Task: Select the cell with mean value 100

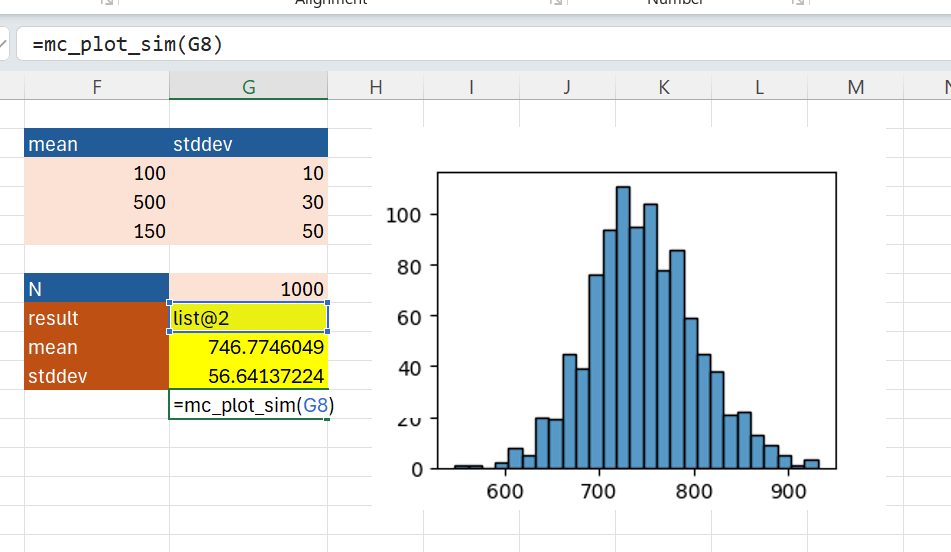Action: click(97, 172)
